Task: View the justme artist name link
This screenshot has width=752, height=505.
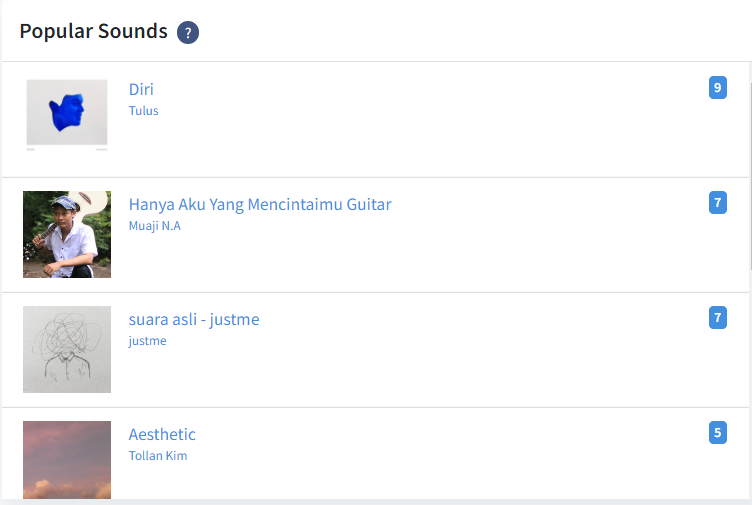Action: coord(148,341)
